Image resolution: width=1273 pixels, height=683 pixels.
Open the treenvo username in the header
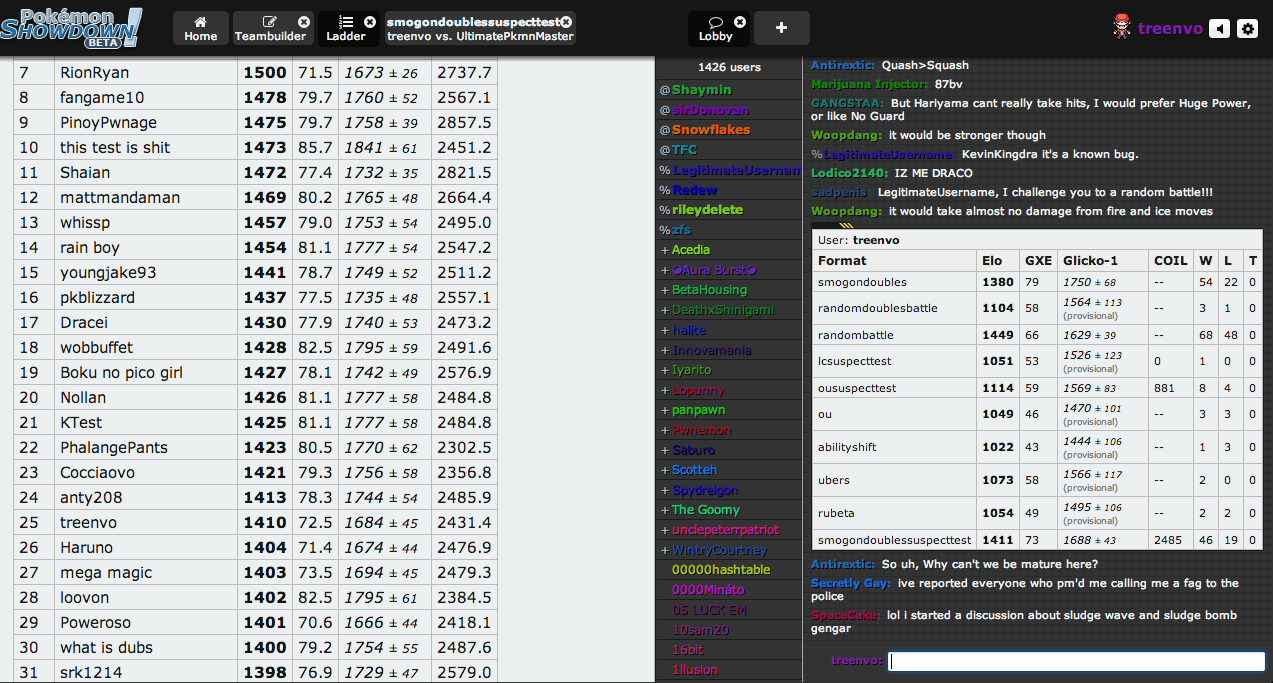click(x=1170, y=29)
